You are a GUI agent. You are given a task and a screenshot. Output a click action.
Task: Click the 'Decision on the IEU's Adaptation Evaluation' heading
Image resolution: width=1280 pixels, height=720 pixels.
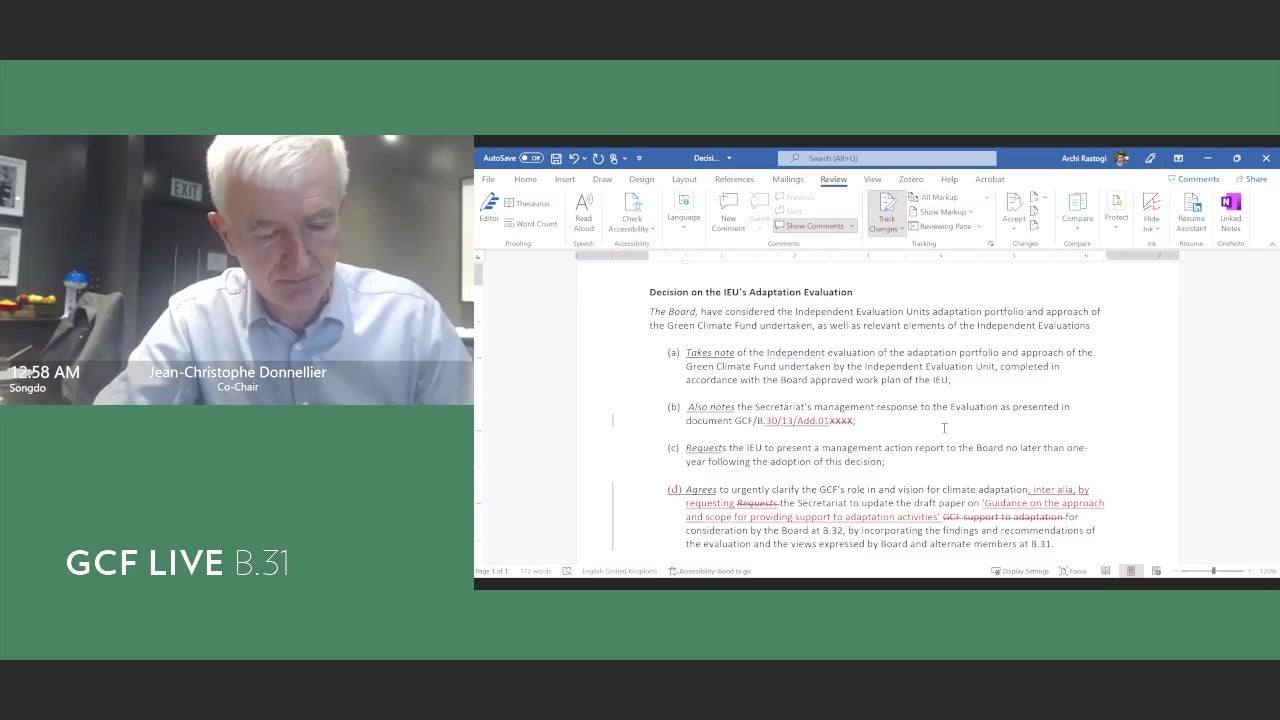pos(750,292)
